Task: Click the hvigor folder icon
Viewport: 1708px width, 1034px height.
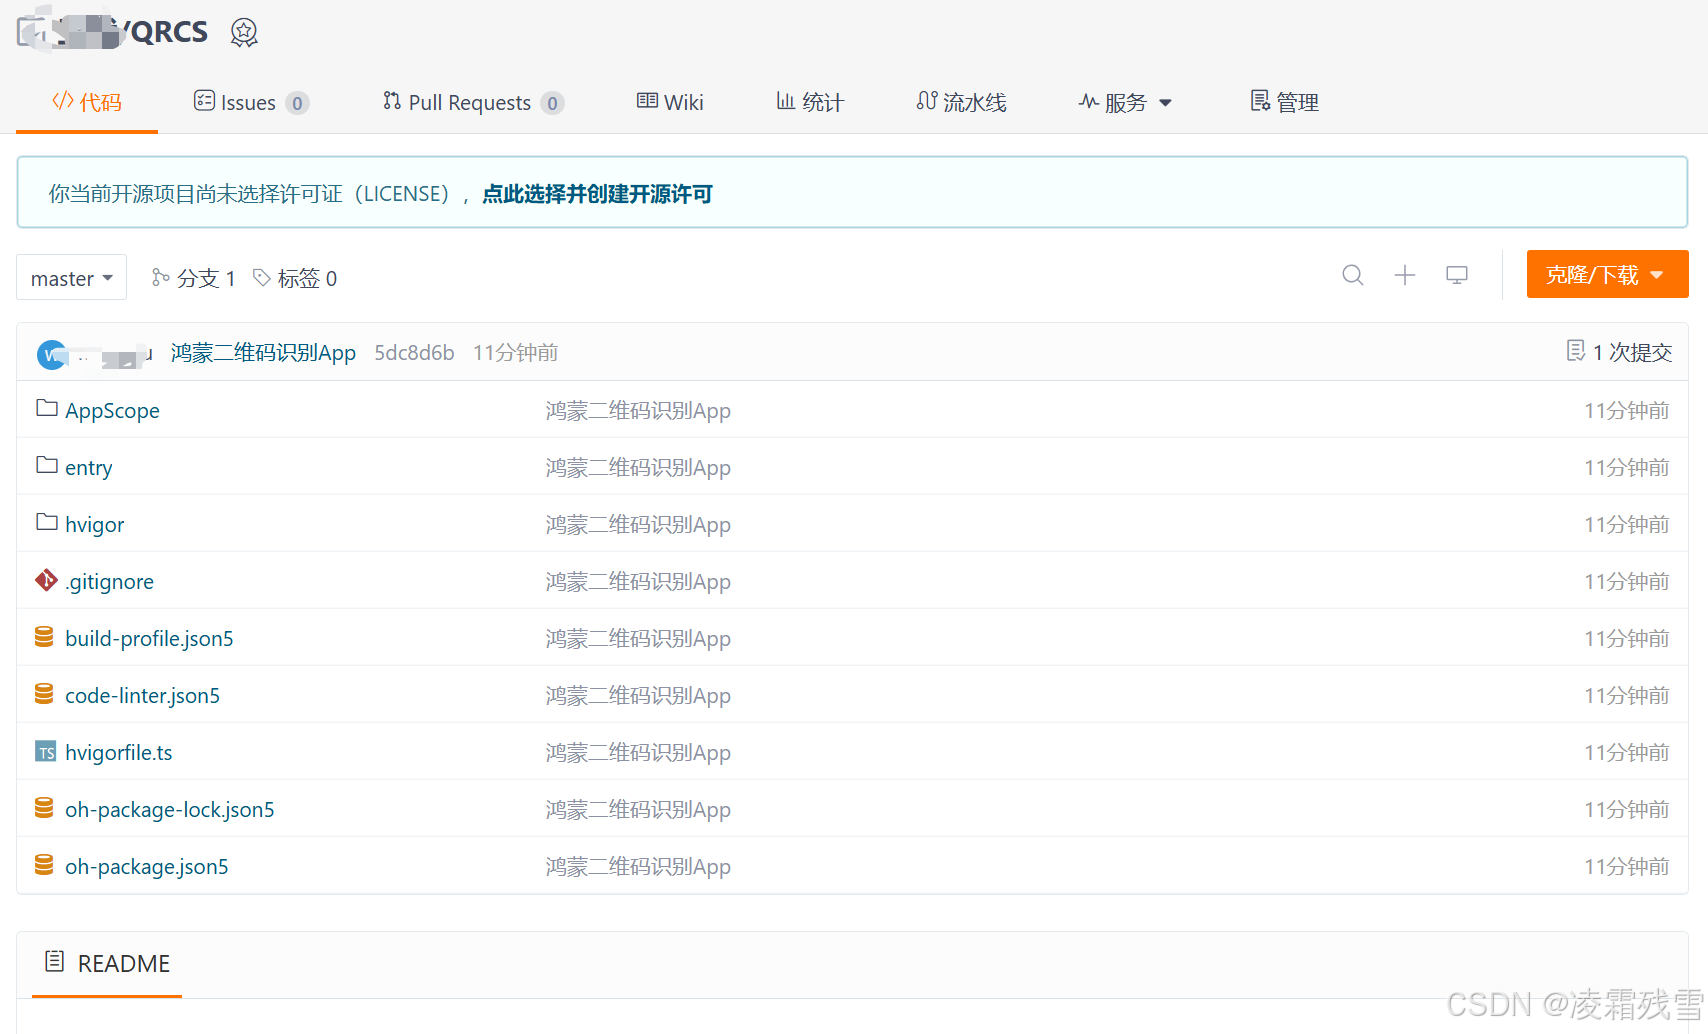Action: click(46, 522)
